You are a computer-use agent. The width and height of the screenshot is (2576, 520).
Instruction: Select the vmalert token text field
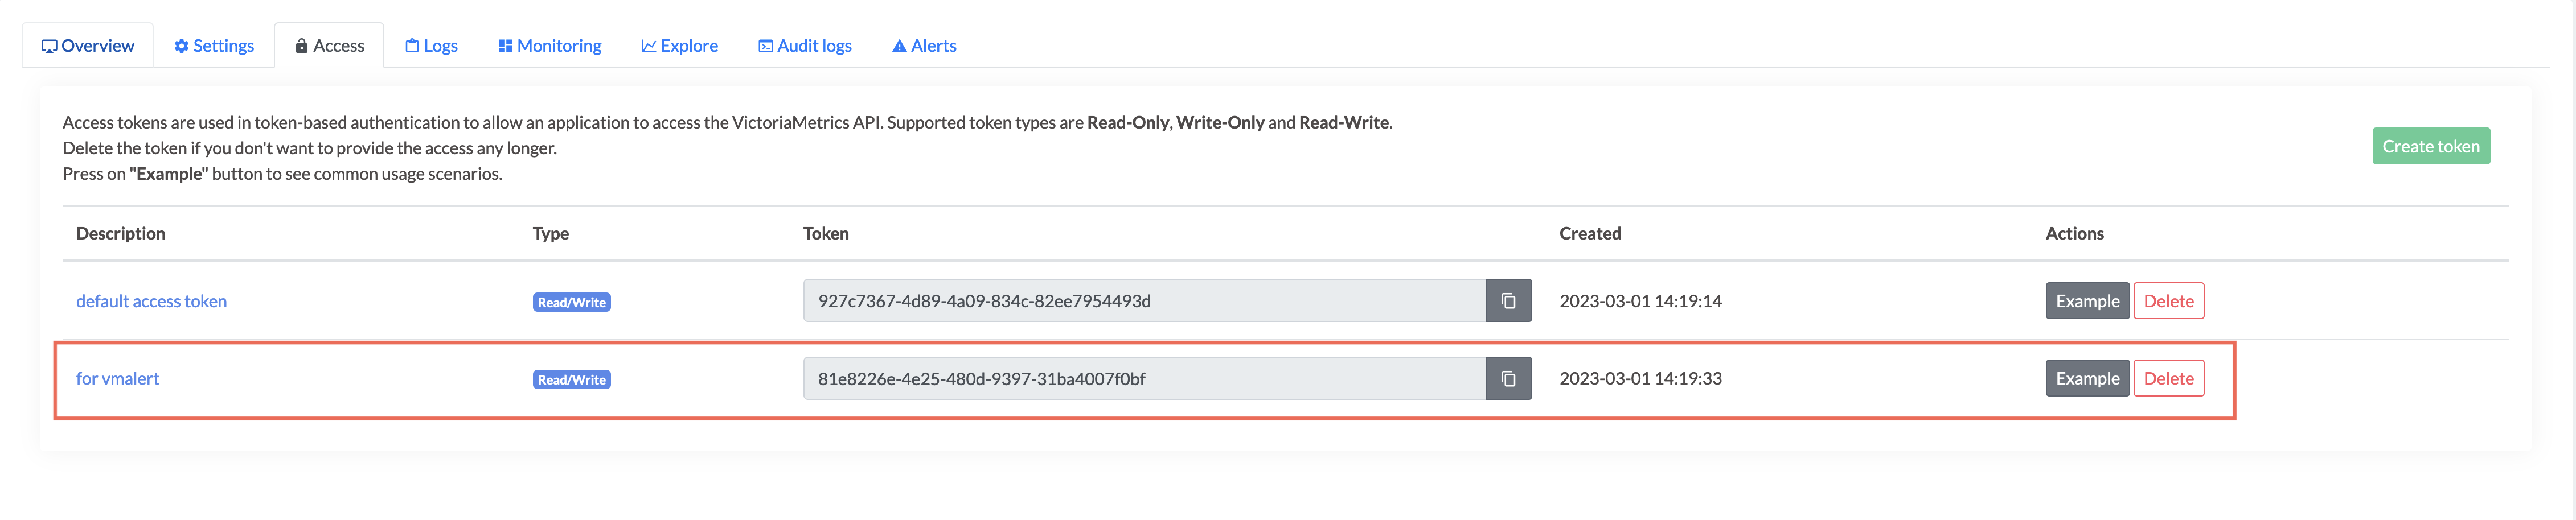click(x=1144, y=379)
